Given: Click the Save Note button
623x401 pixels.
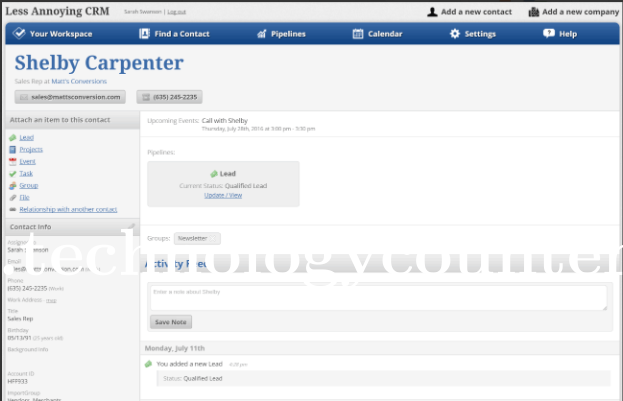Looking at the screenshot, I should click(171, 322).
